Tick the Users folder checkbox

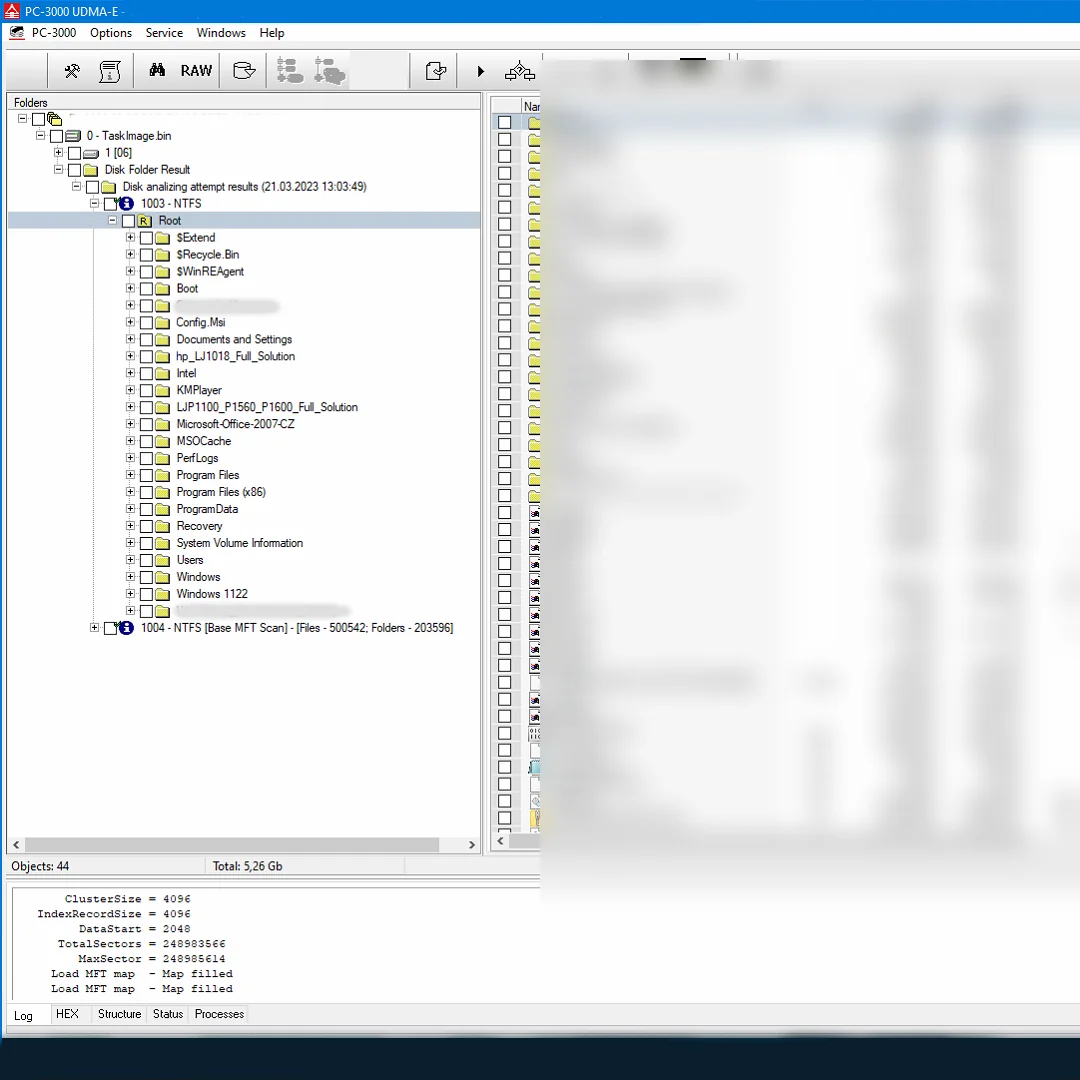pos(146,560)
